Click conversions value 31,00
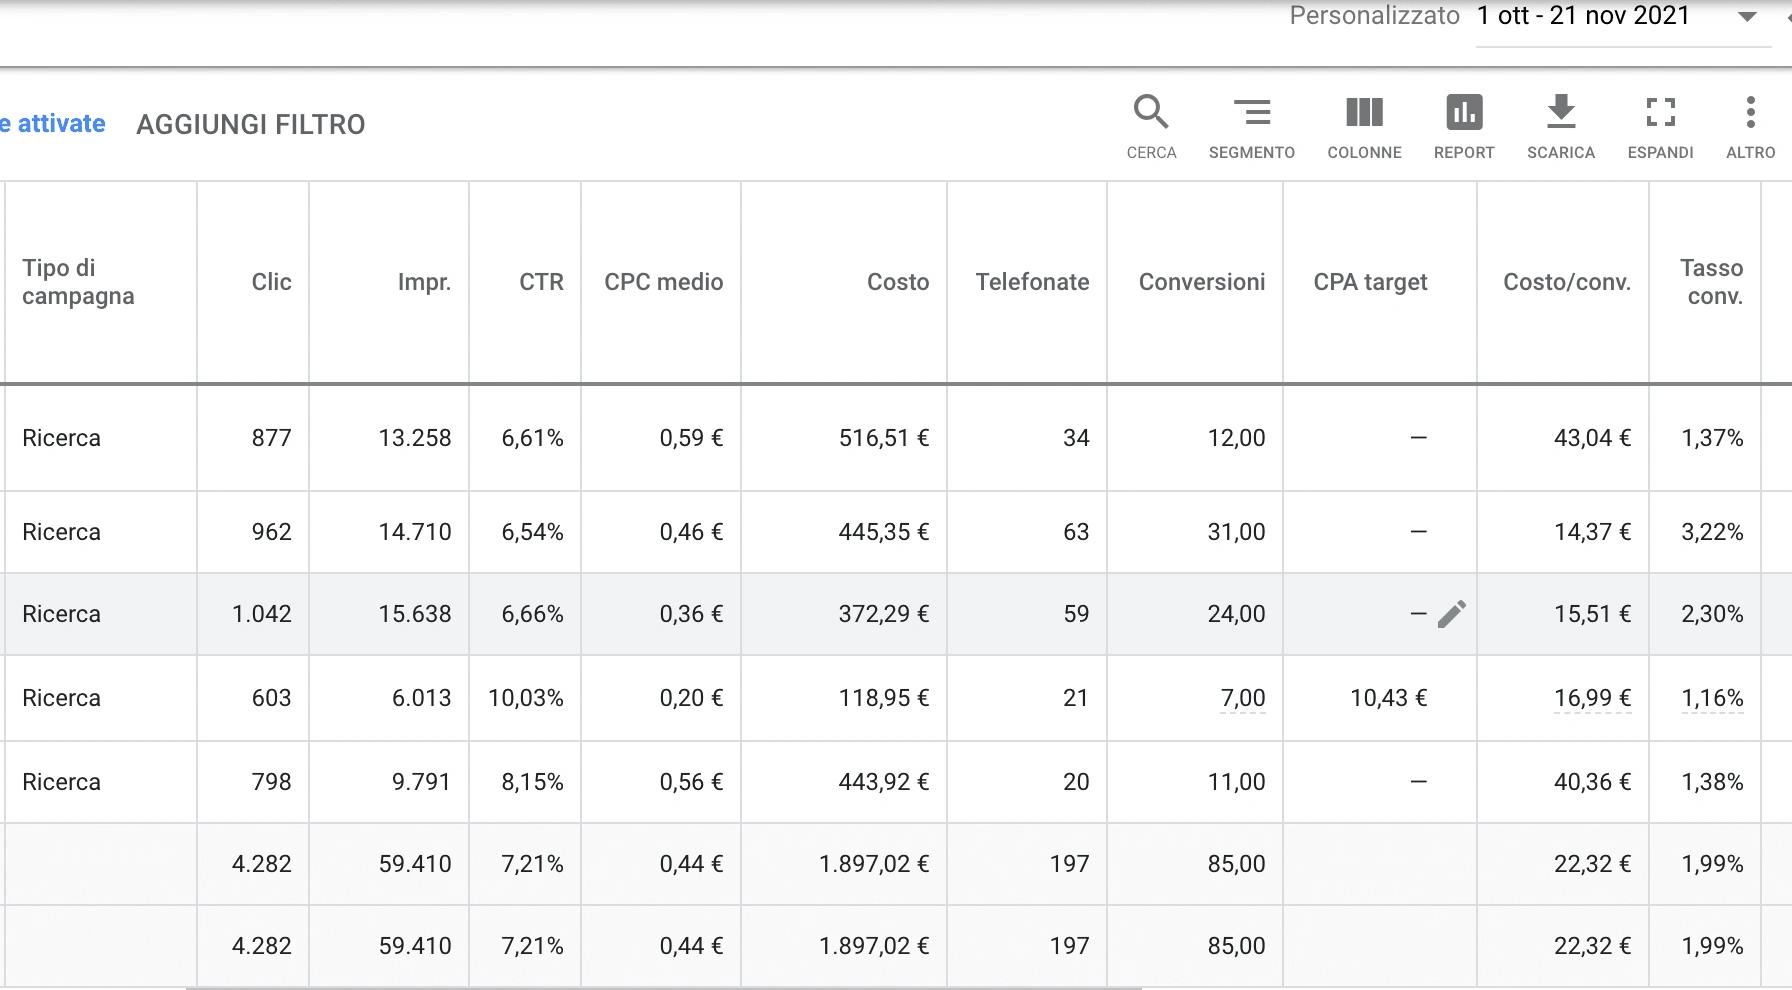 [x=1236, y=532]
